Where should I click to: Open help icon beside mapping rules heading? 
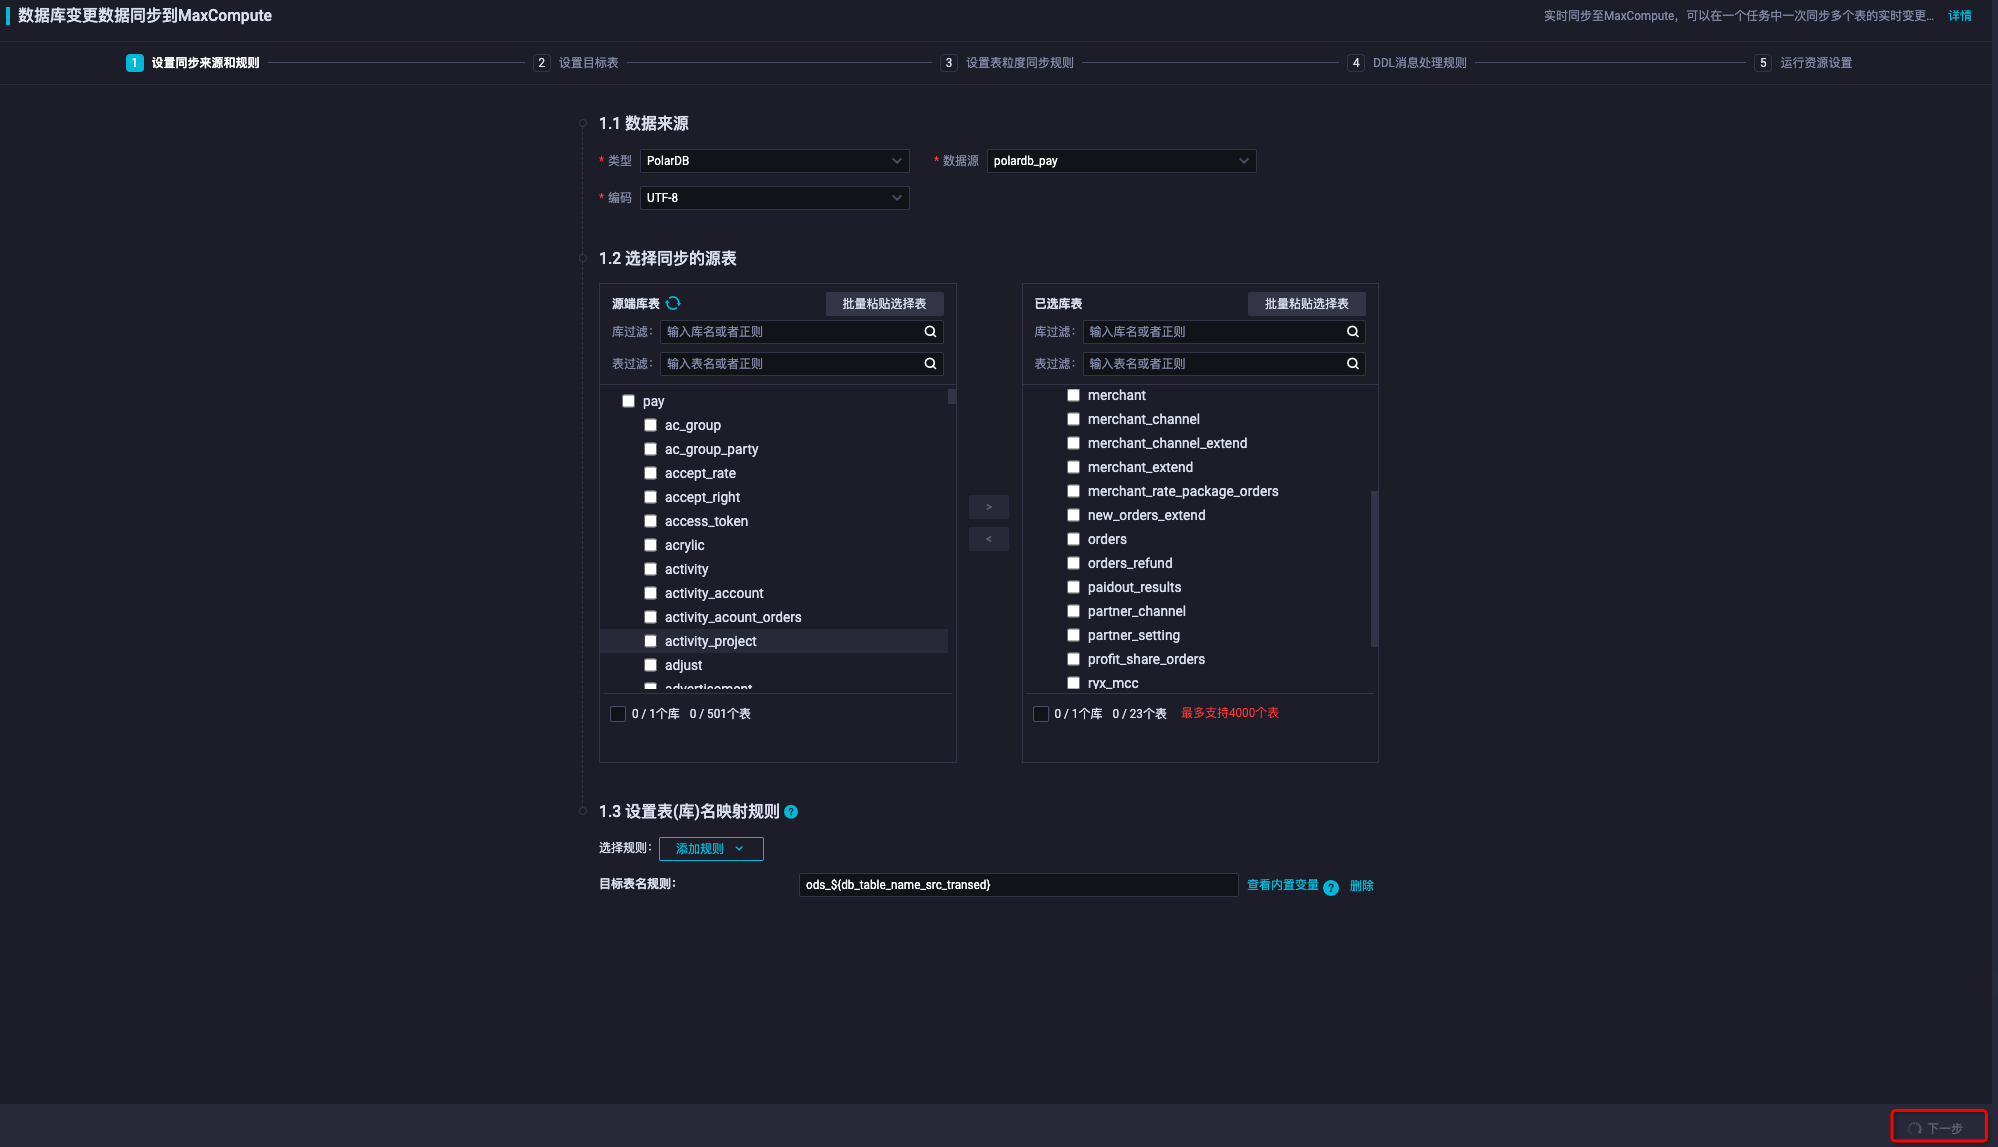tap(791, 812)
